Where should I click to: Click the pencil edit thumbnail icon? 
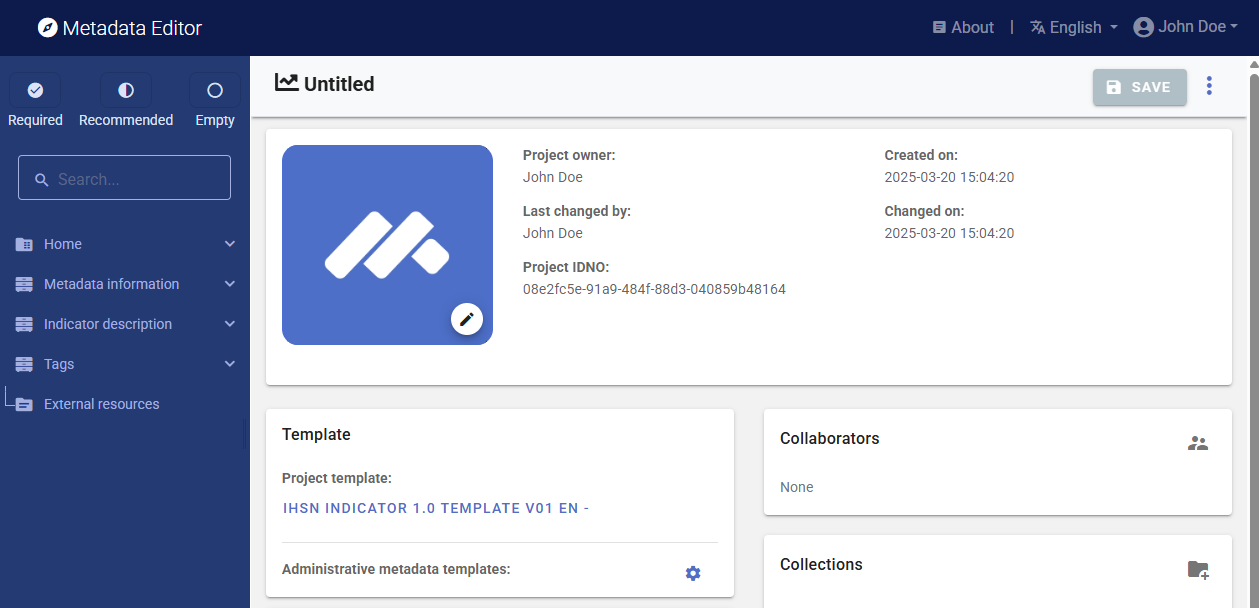(x=466, y=319)
